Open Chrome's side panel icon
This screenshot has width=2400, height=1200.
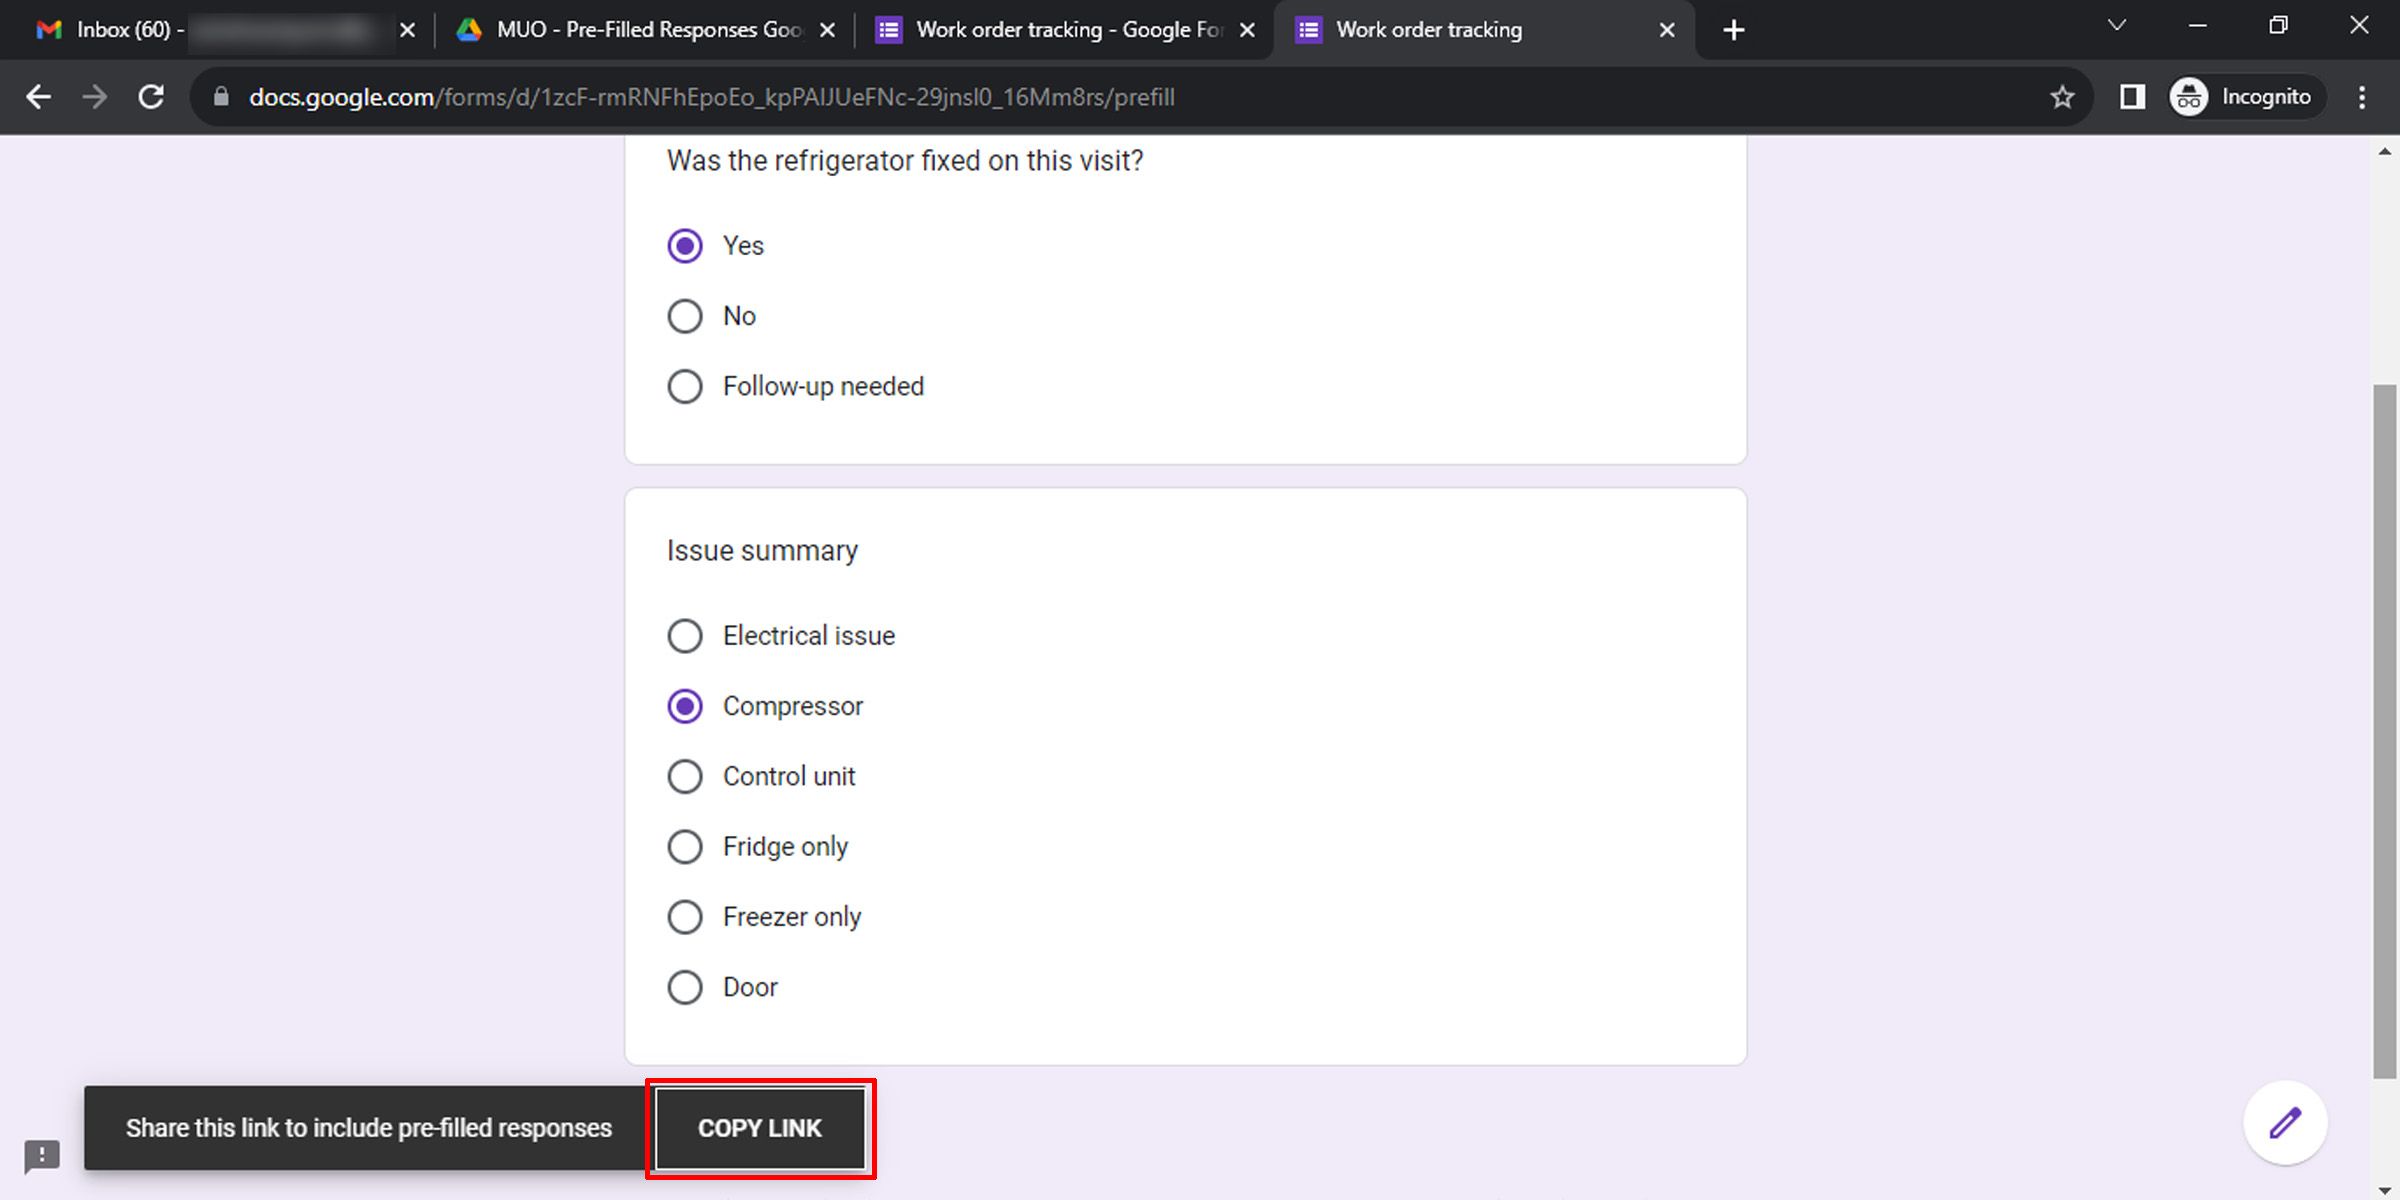coord(2132,96)
